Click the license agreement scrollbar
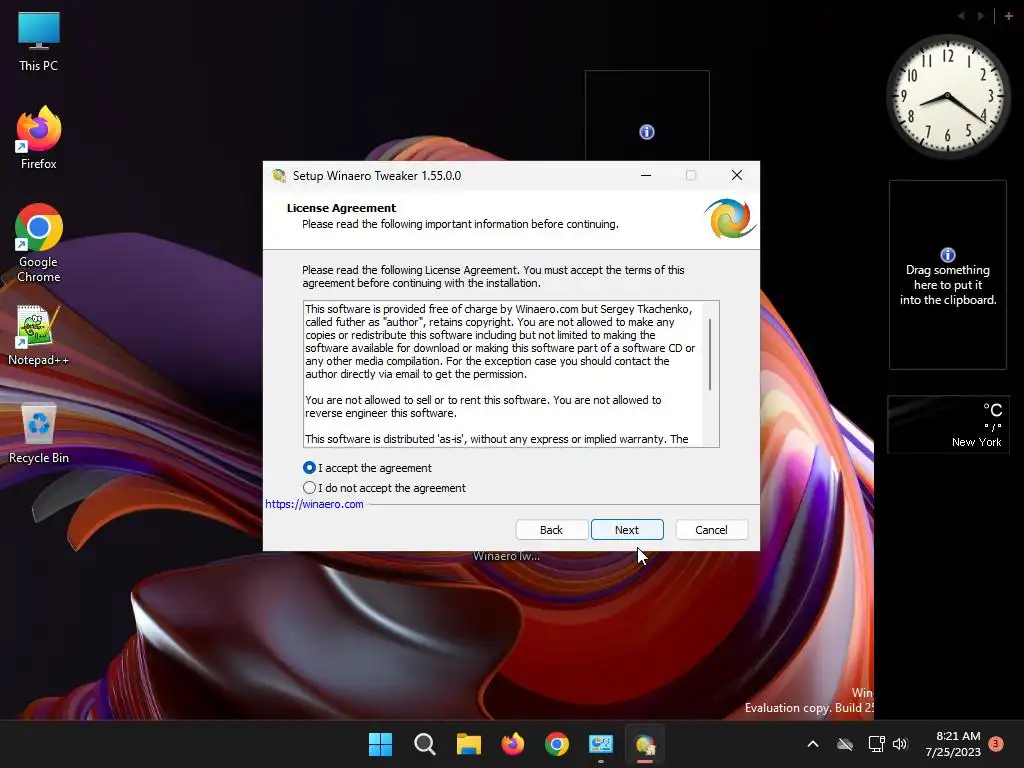This screenshot has width=1024, height=768. pyautogui.click(x=710, y=354)
